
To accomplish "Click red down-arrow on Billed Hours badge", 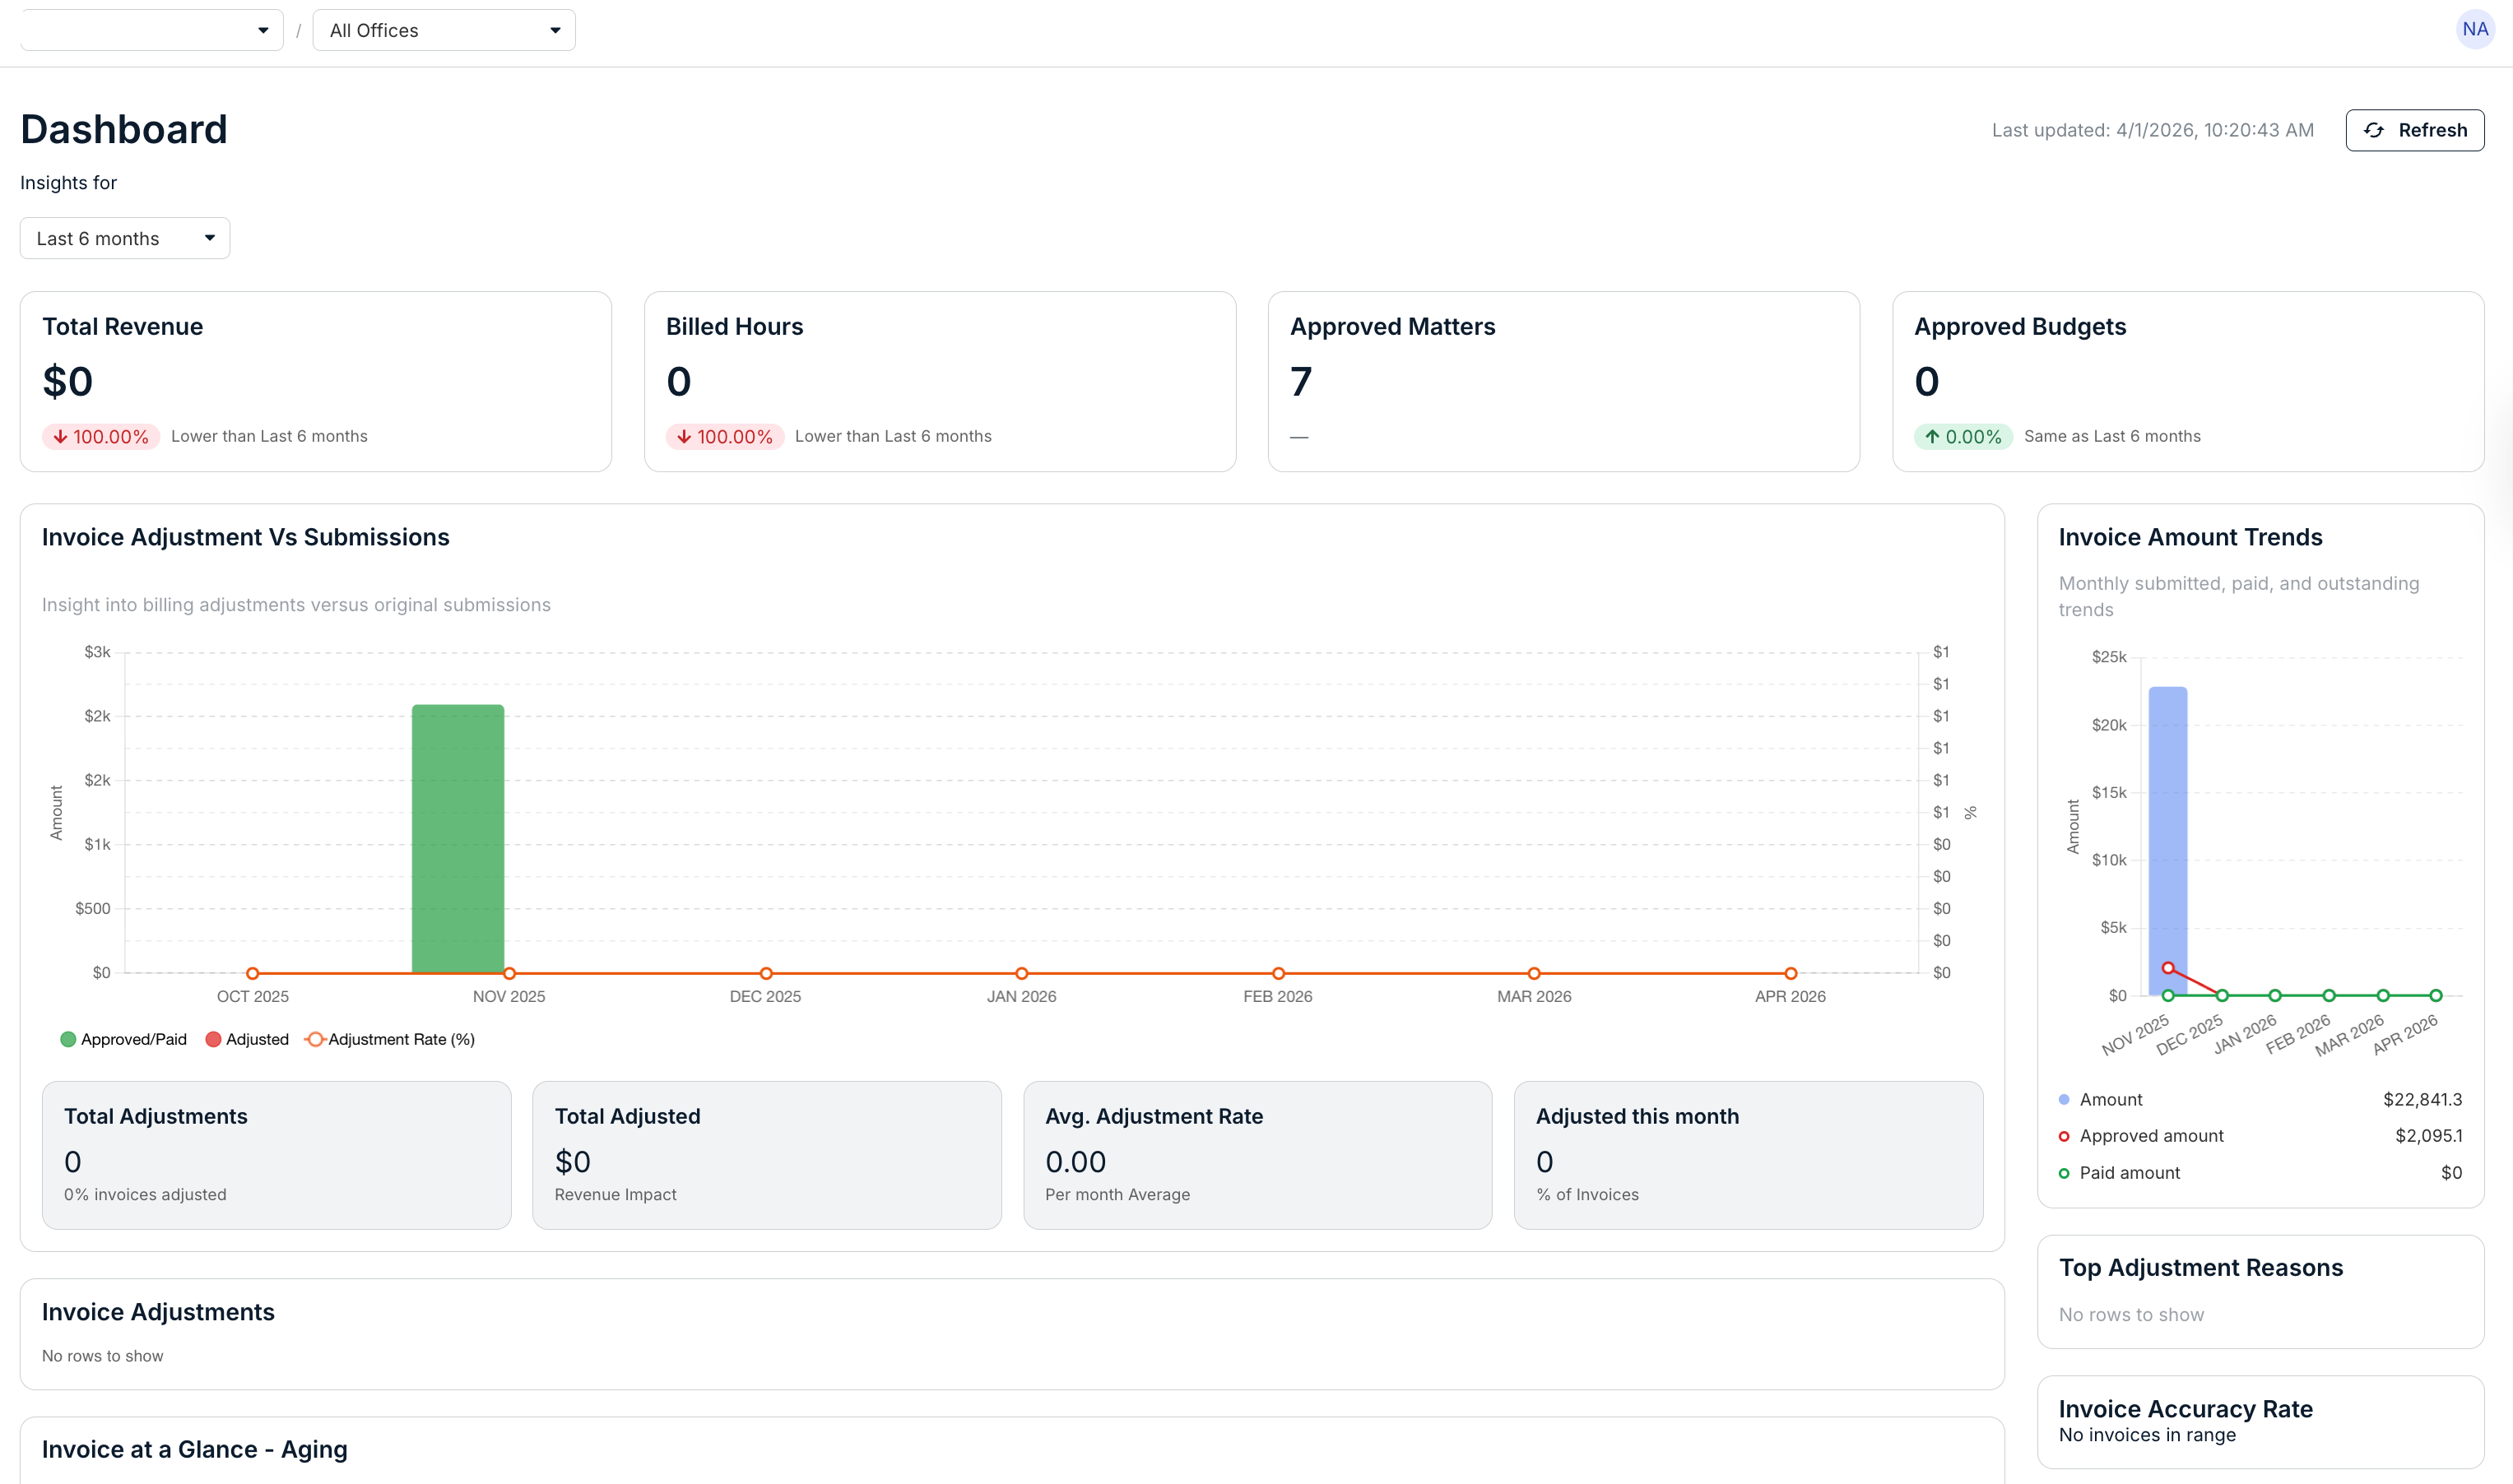I will (x=684, y=437).
